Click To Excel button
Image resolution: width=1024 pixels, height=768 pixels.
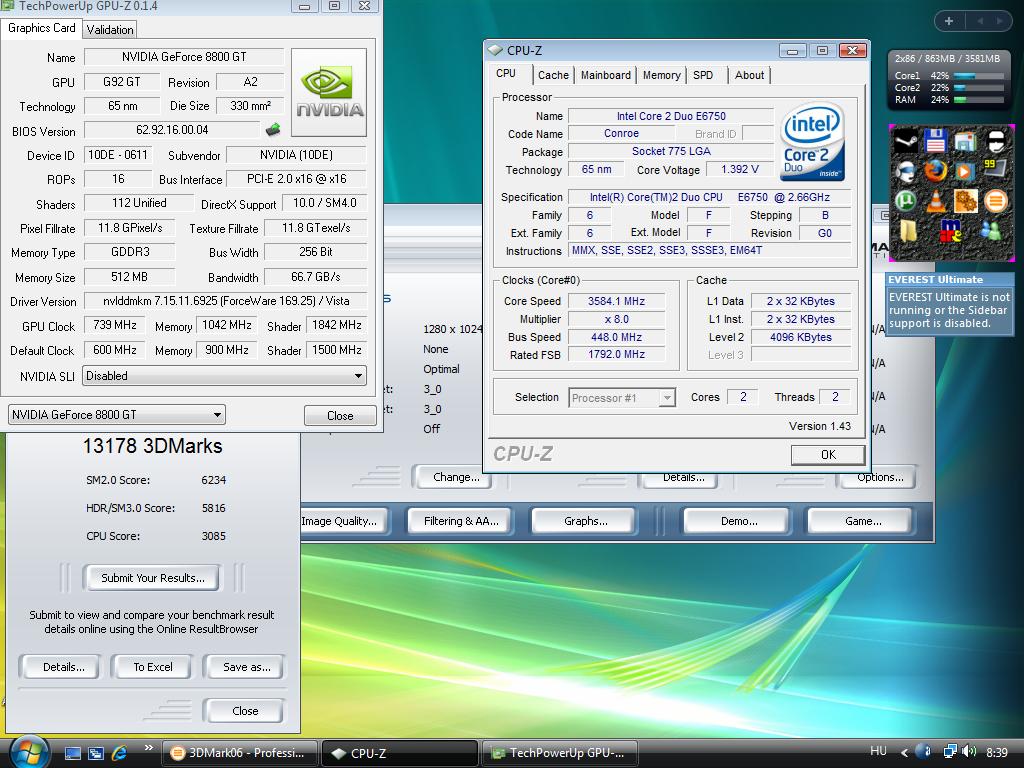[x=153, y=667]
